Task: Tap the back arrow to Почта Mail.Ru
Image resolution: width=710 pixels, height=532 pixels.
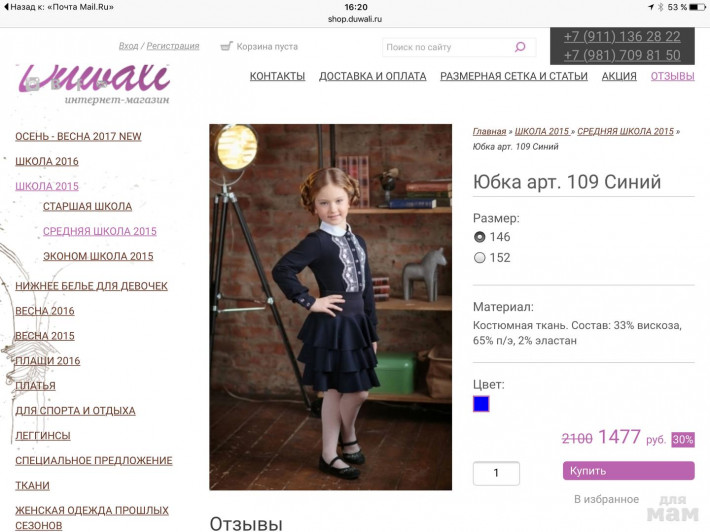Action: 6,7
